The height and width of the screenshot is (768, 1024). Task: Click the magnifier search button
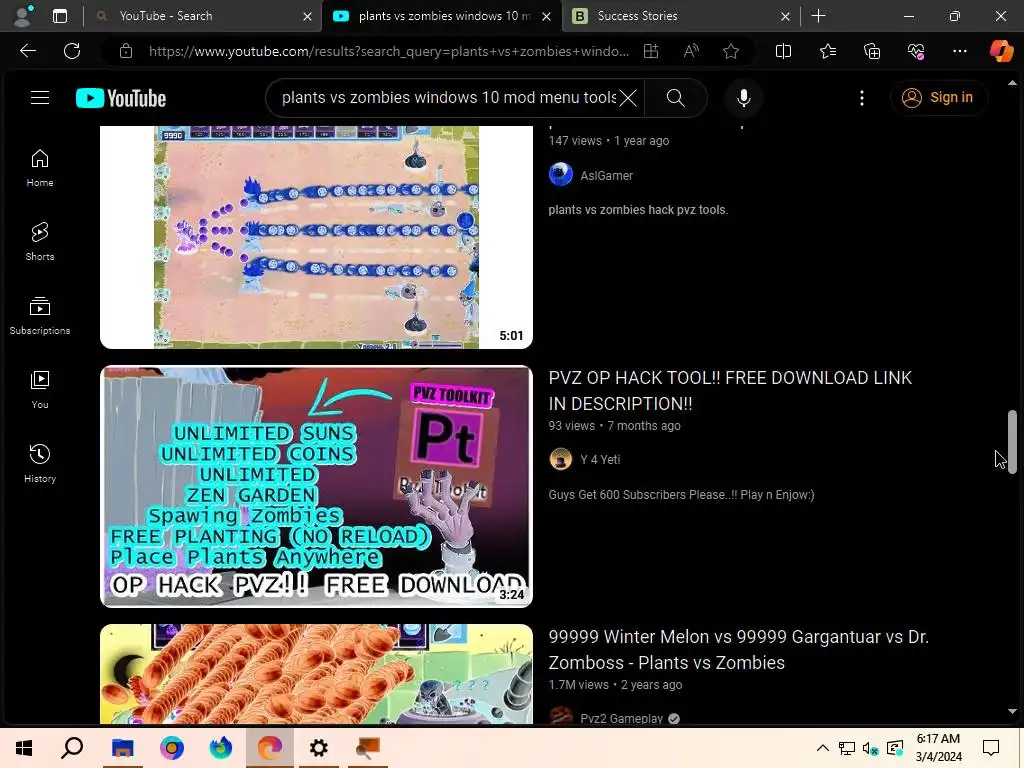[x=676, y=98]
